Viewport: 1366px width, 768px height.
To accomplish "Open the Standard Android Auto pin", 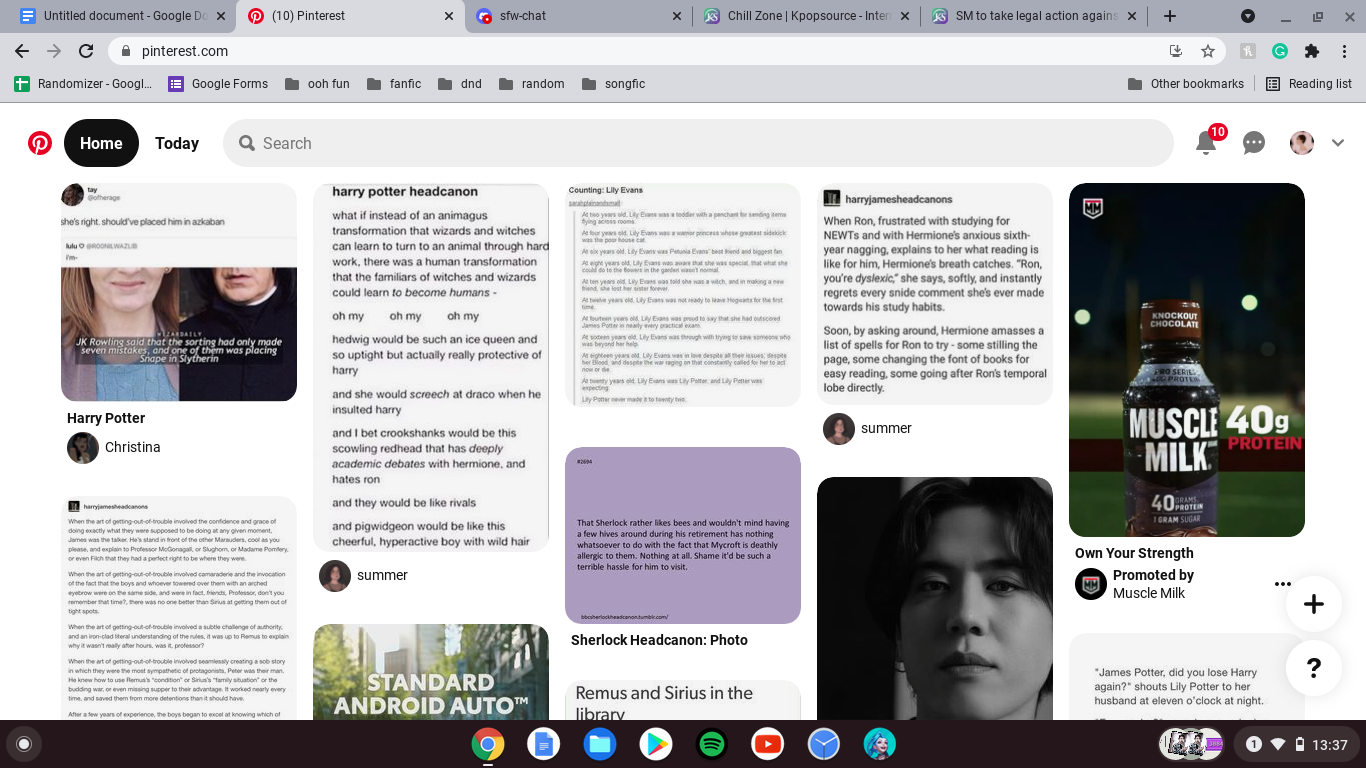I will pyautogui.click(x=431, y=672).
